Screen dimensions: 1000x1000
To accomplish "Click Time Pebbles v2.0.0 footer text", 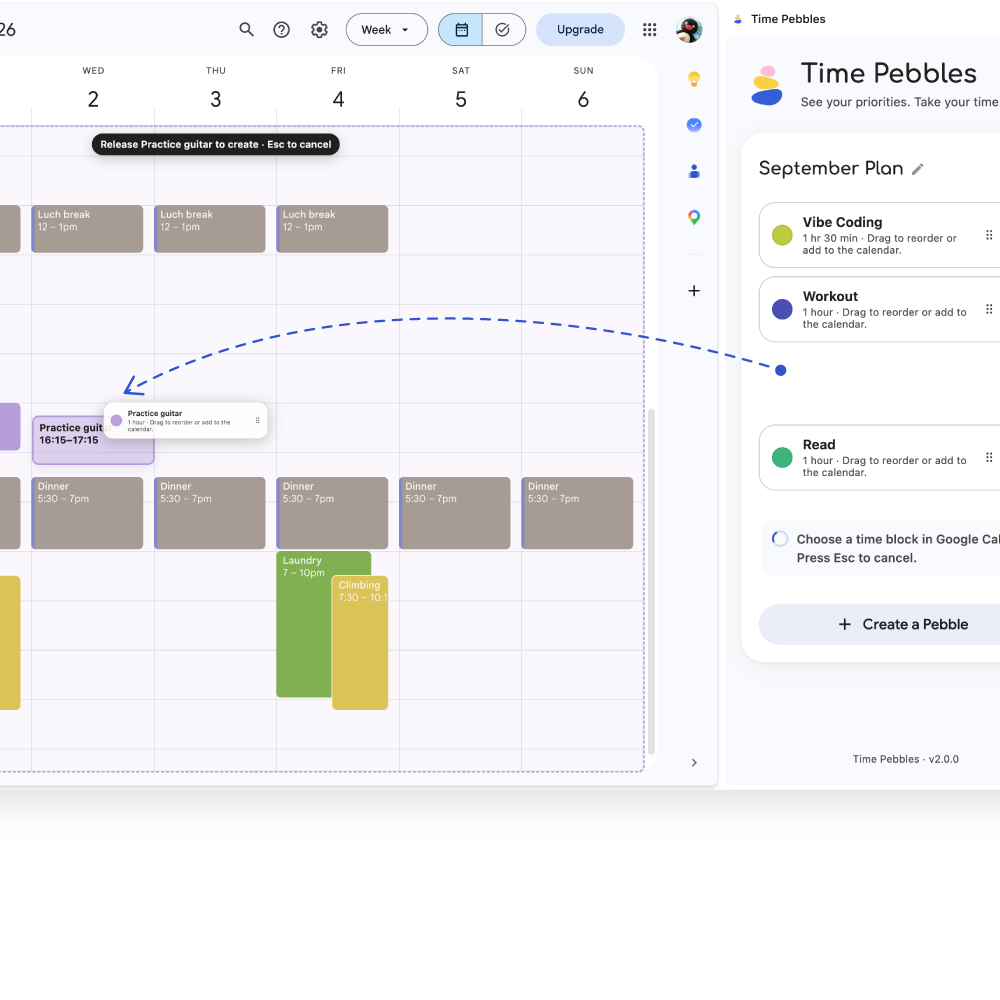I will pyautogui.click(x=905, y=759).
